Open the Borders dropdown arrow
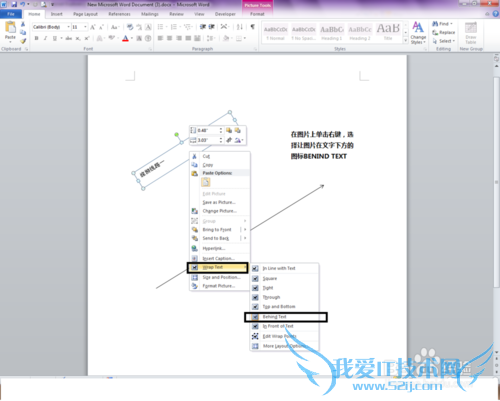The width and height of the screenshot is (500, 401). point(245,38)
